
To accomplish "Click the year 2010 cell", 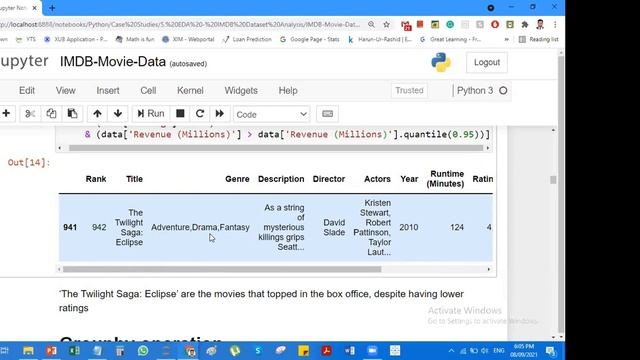I will pos(409,227).
